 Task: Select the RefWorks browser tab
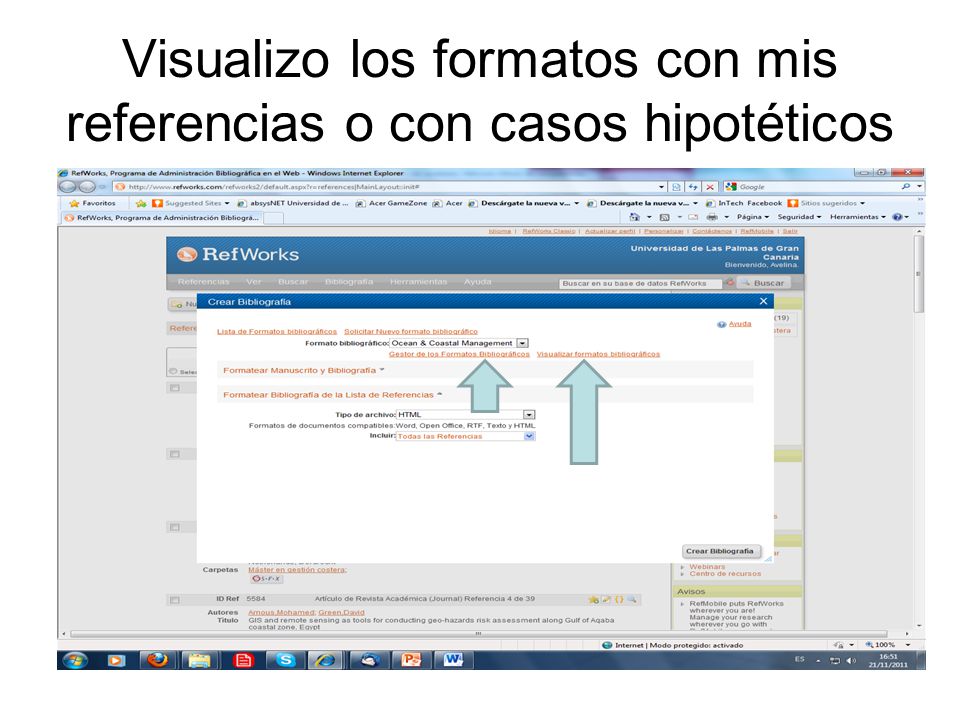[x=162, y=217]
